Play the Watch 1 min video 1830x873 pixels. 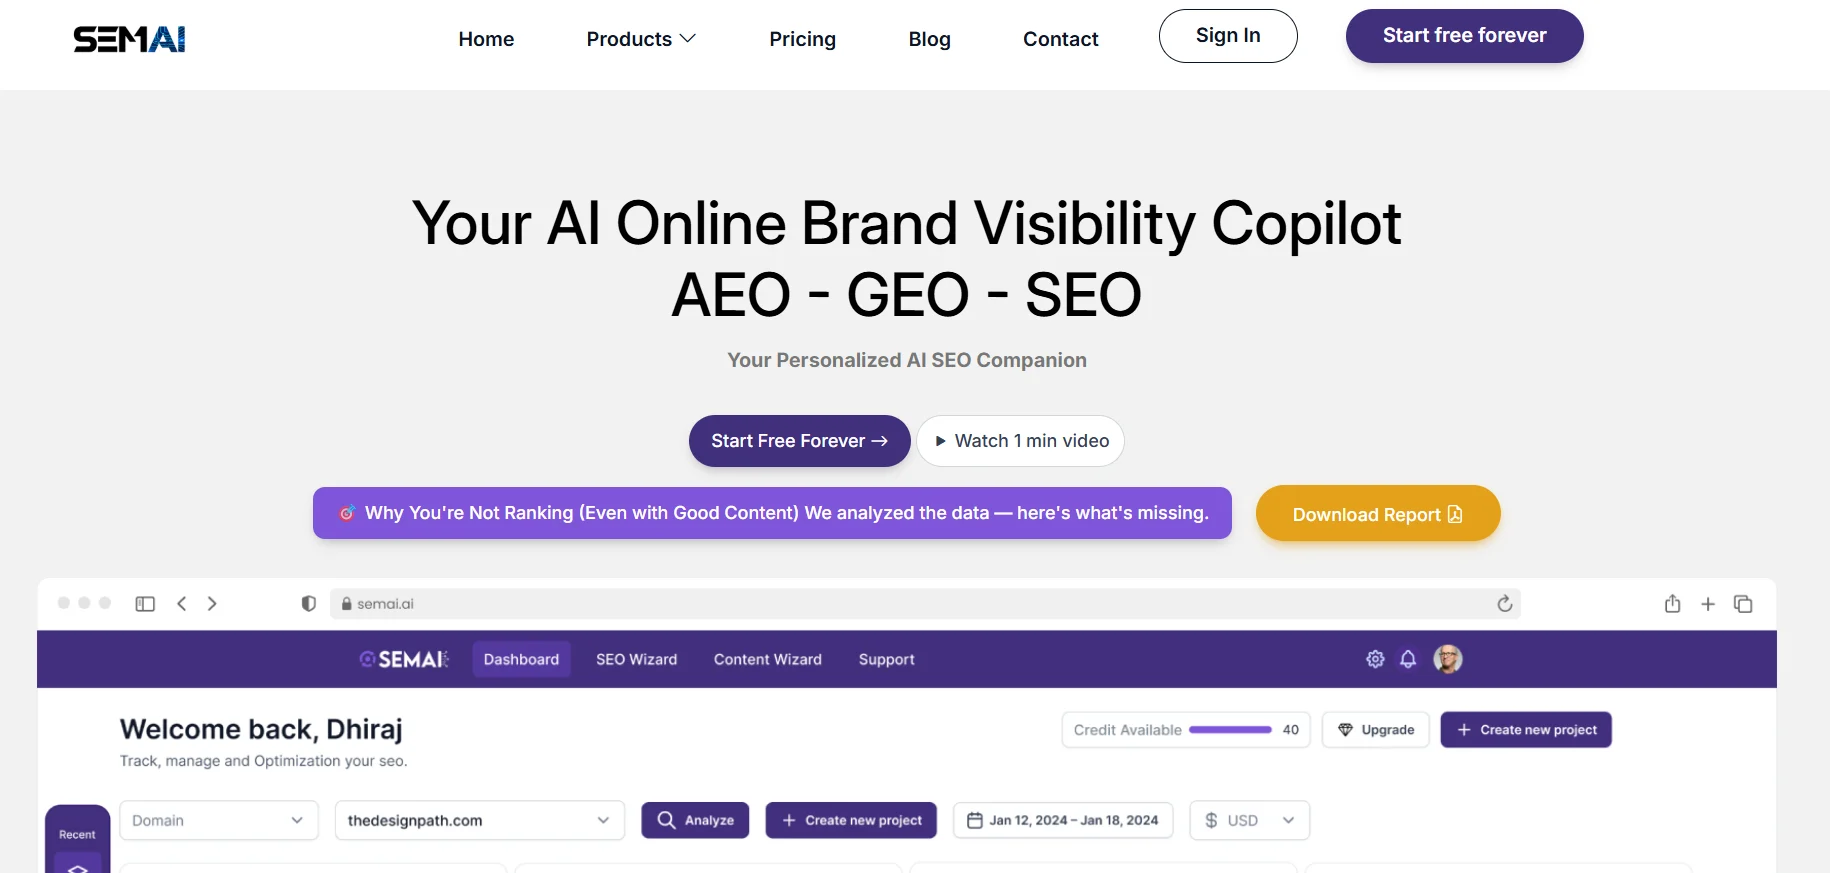point(1021,441)
